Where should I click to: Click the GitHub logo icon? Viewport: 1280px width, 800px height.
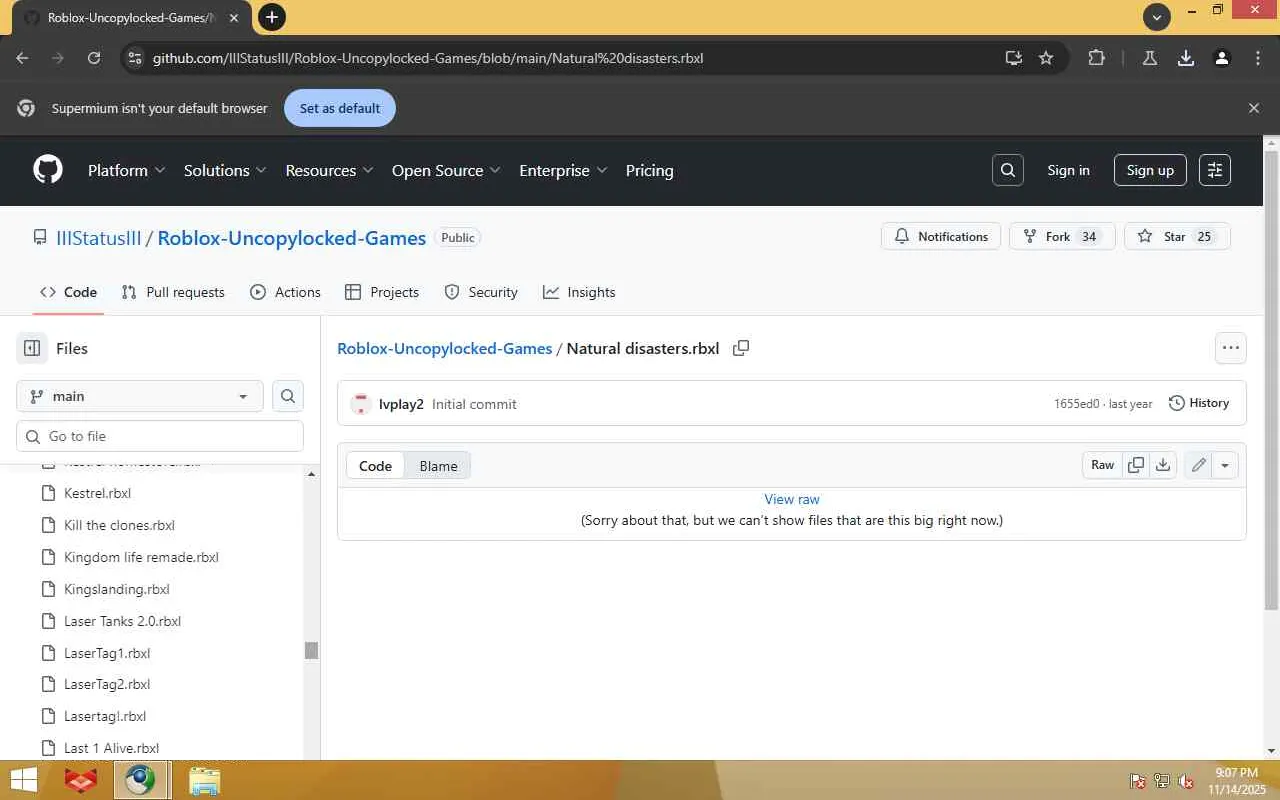click(48, 170)
